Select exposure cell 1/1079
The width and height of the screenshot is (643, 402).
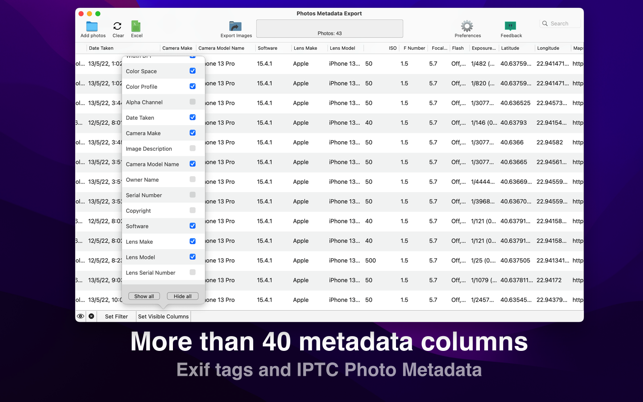pyautogui.click(x=483, y=280)
